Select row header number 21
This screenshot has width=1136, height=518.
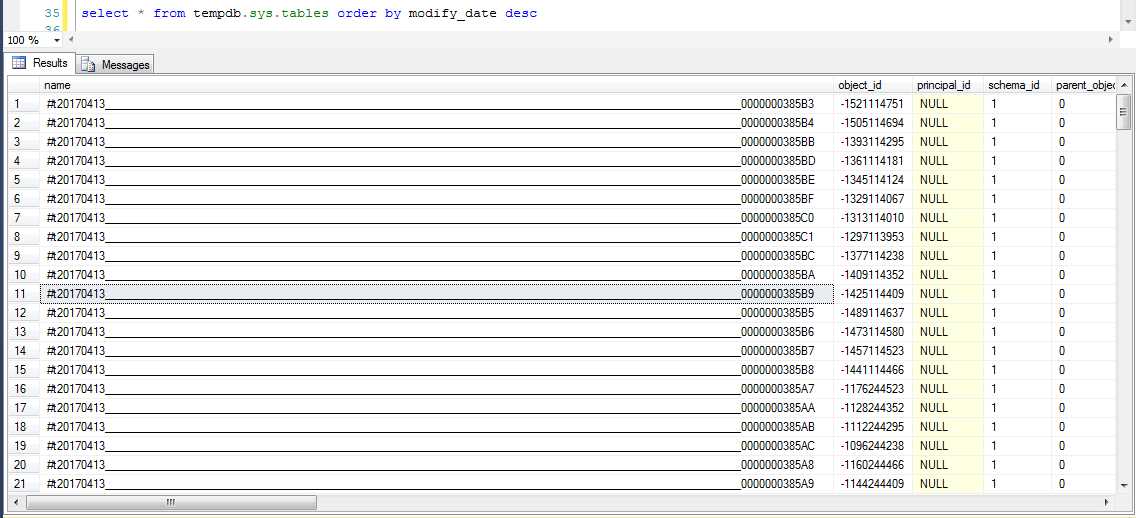coord(23,483)
